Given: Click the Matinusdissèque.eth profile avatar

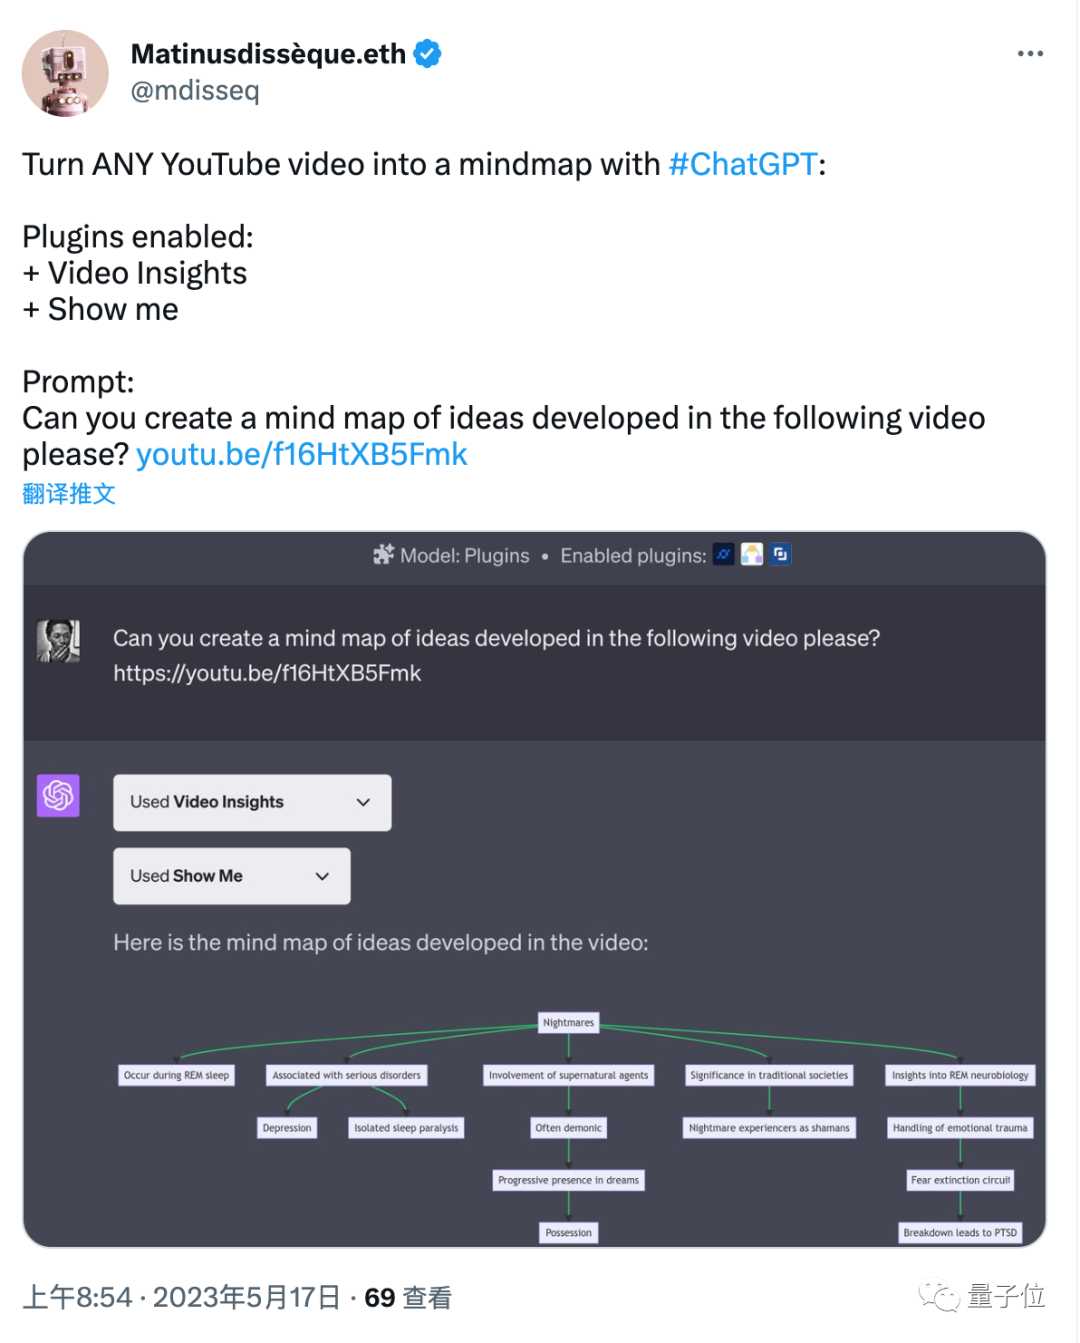Looking at the screenshot, I should click(x=65, y=73).
